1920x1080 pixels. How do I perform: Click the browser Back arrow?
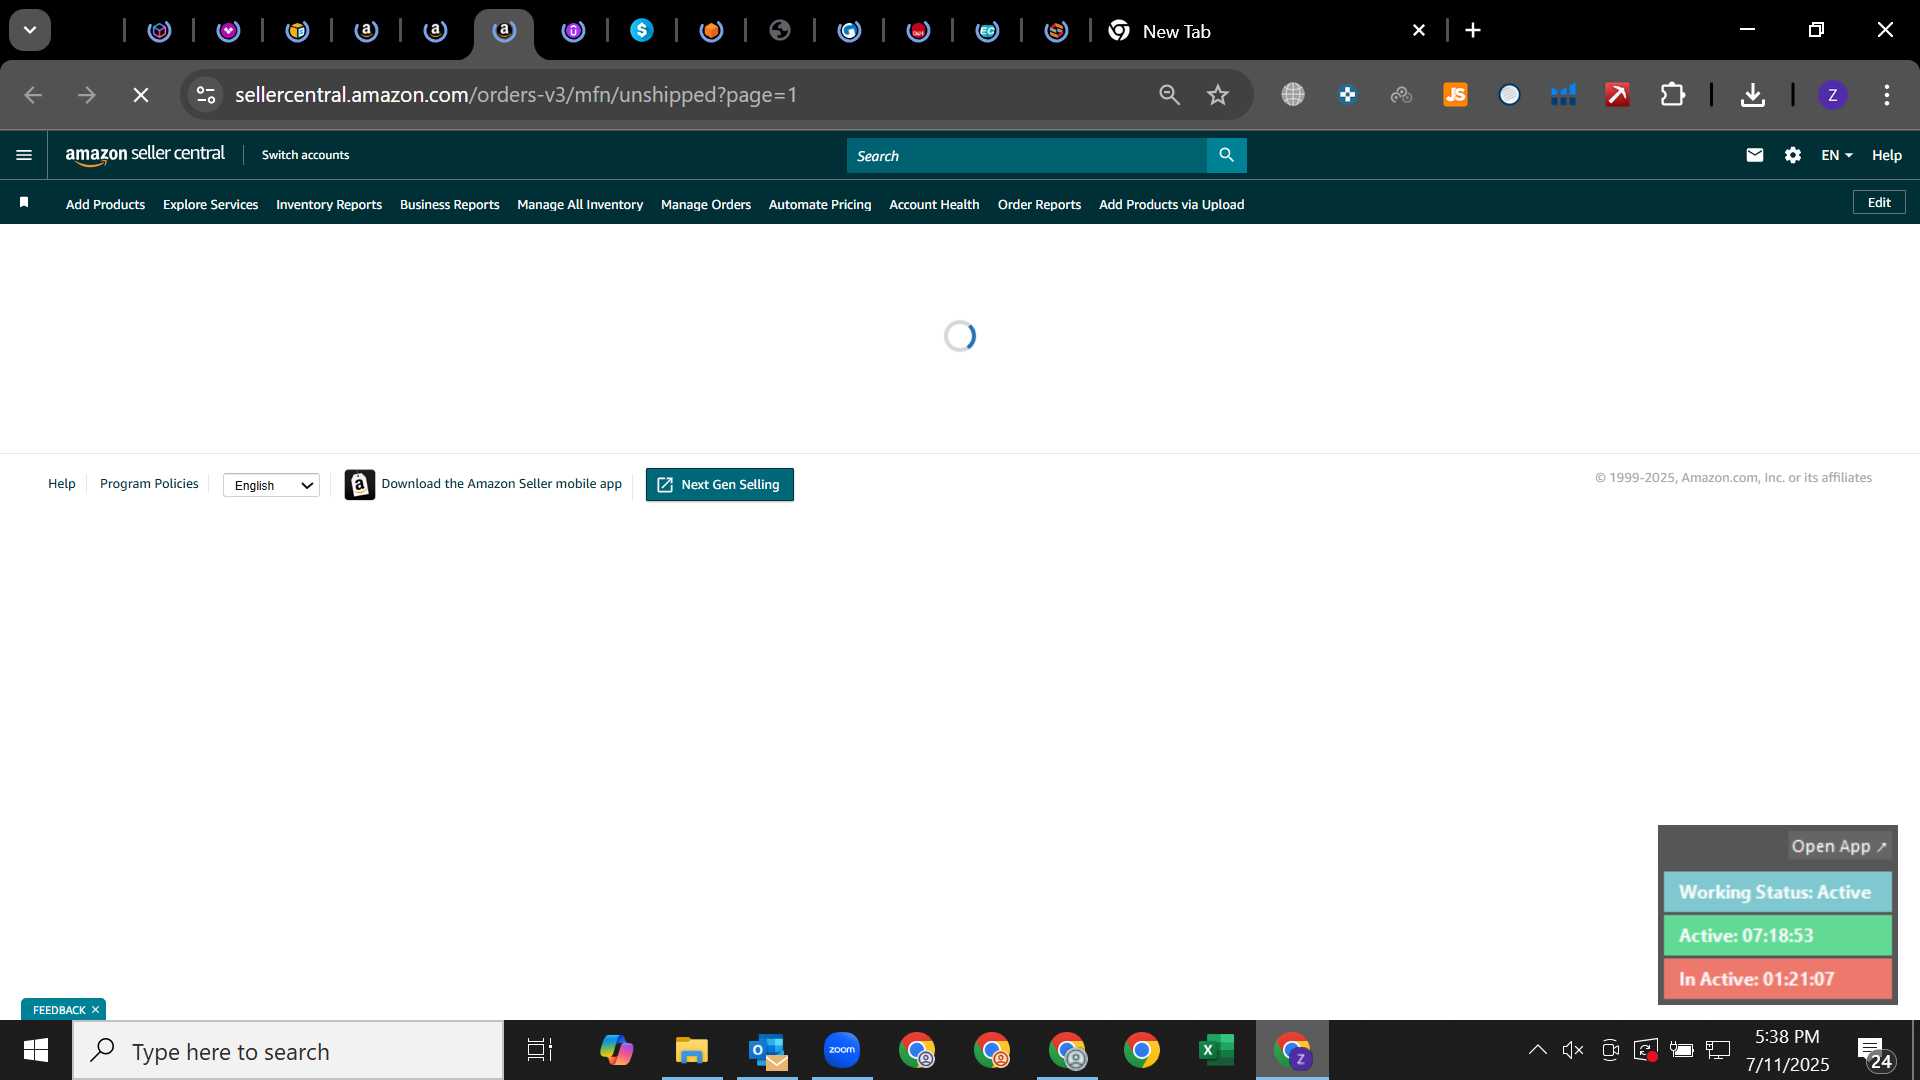pyautogui.click(x=33, y=95)
